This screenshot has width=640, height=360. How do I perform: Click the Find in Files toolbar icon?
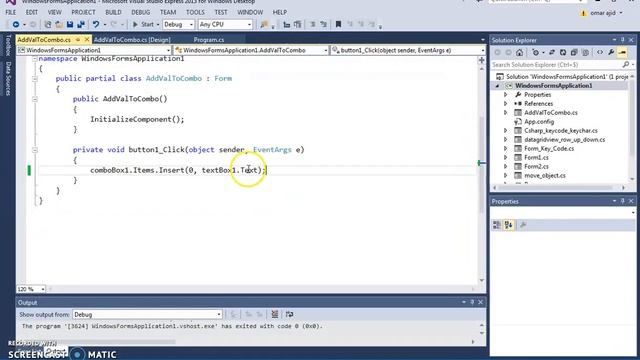(x=264, y=24)
